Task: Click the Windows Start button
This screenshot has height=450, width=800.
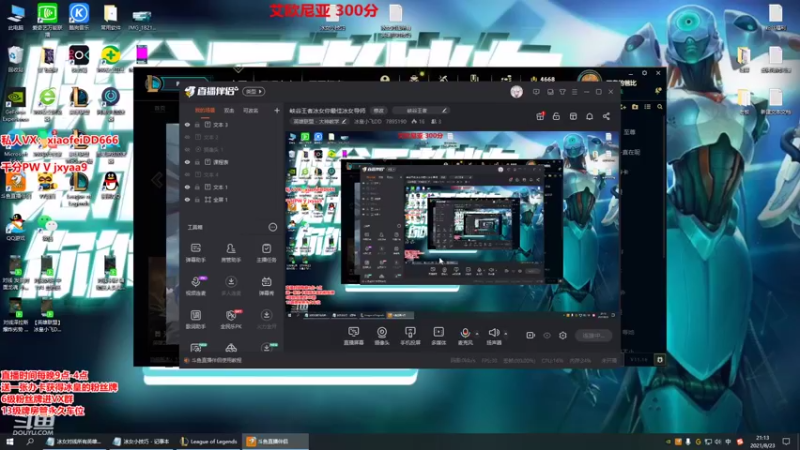Action: click(x=9, y=441)
